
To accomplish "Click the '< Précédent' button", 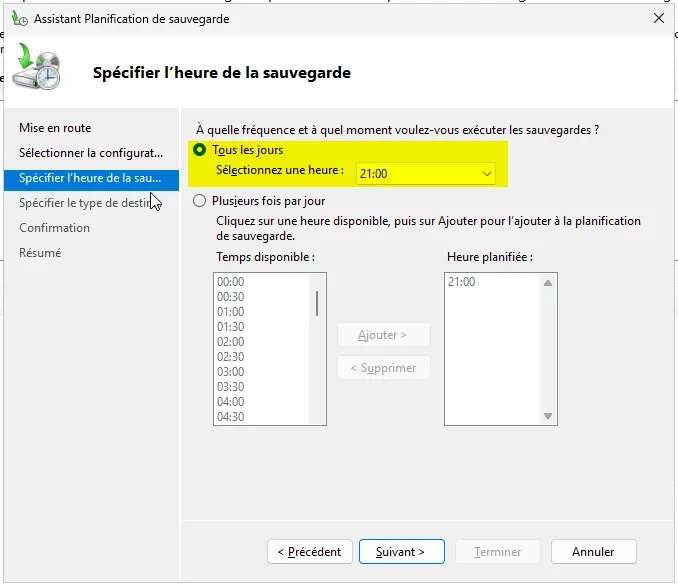I will point(310,551).
